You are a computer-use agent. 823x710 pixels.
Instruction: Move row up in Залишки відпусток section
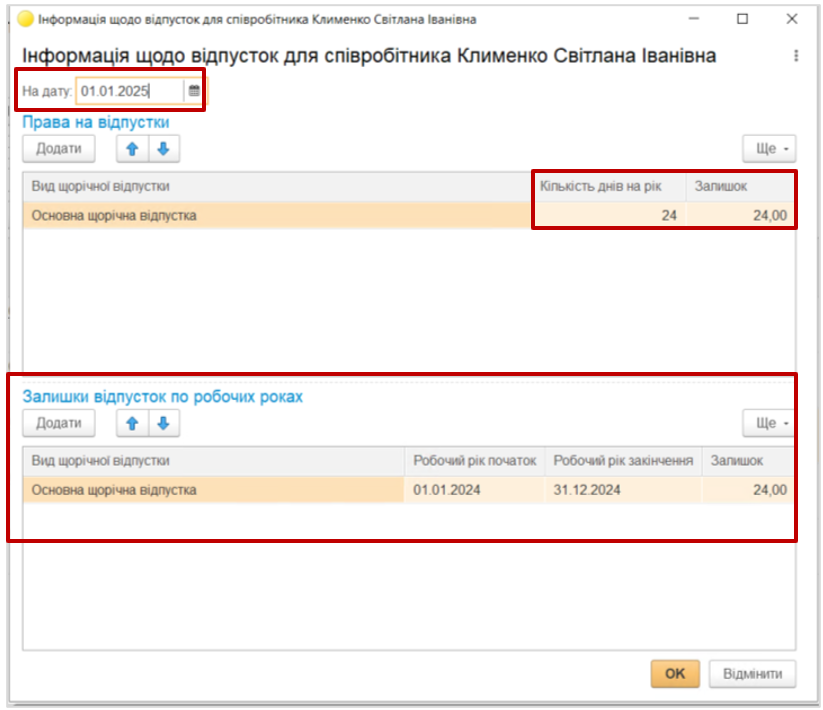click(132, 423)
